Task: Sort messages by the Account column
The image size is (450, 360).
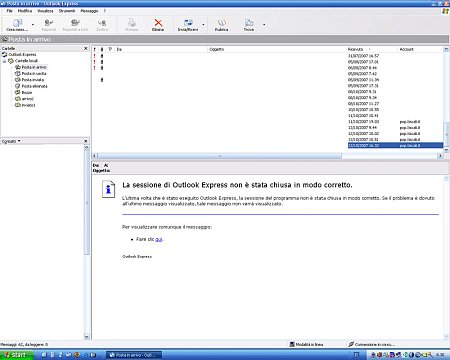Action: coord(421,49)
